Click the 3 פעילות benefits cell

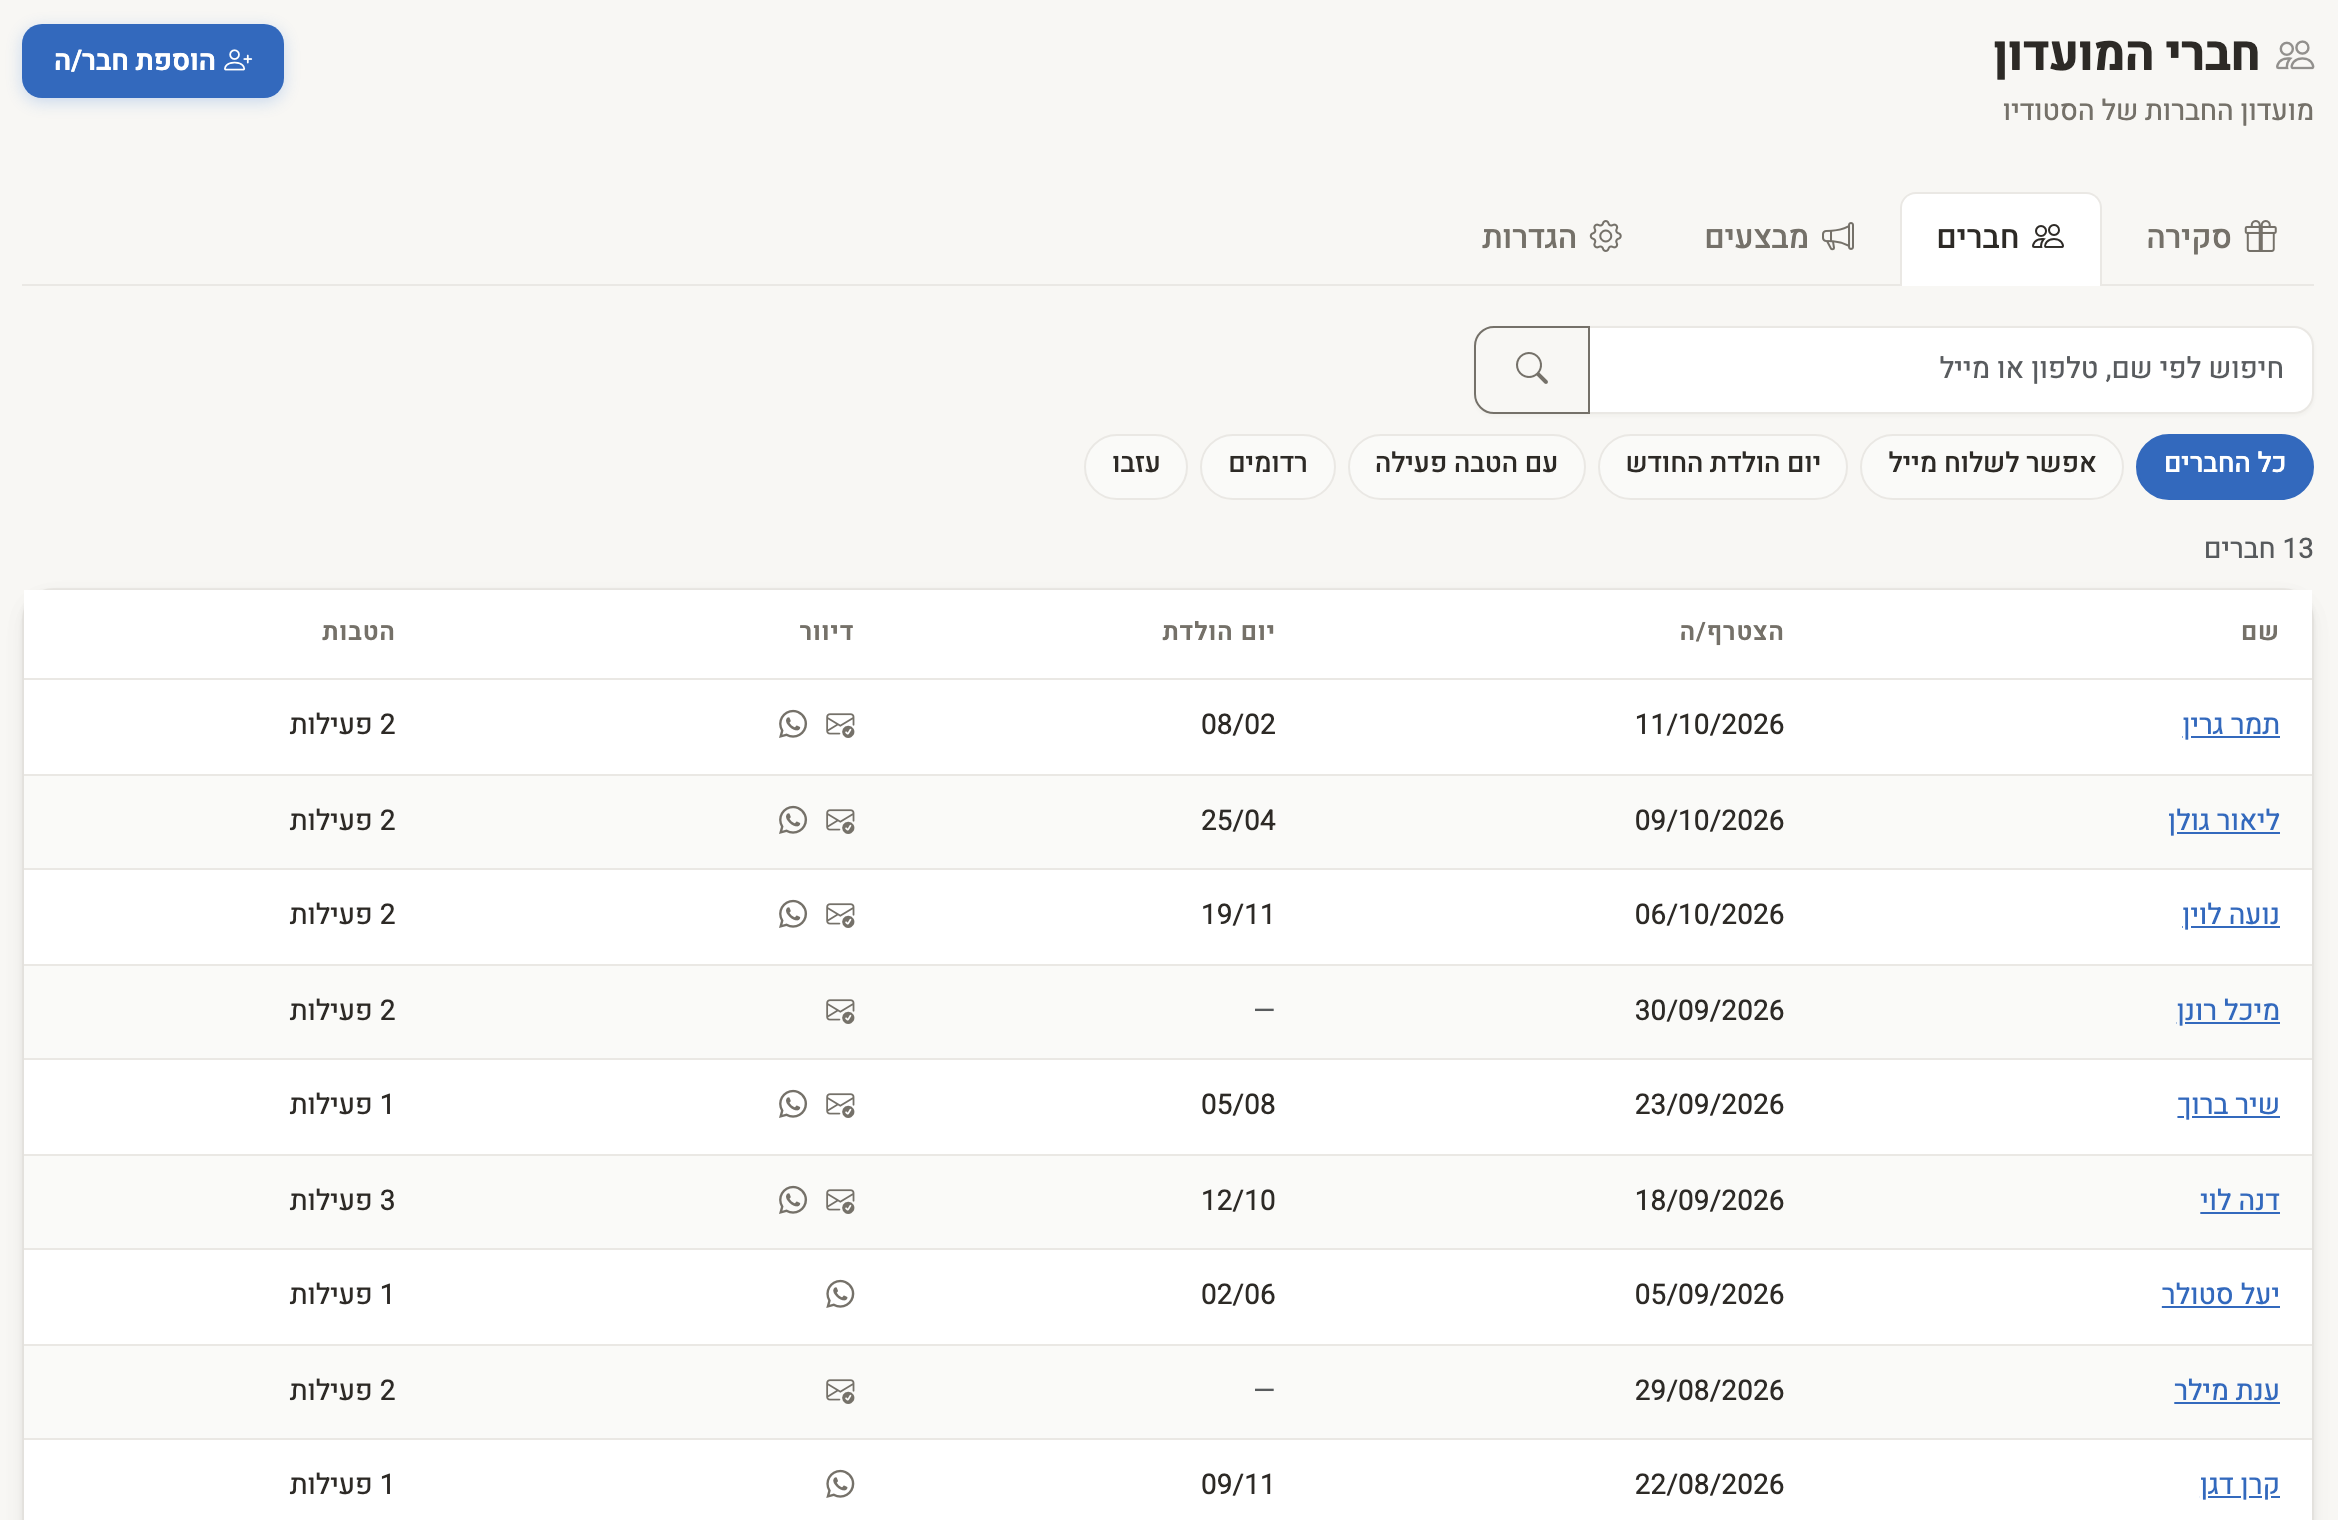[342, 1200]
